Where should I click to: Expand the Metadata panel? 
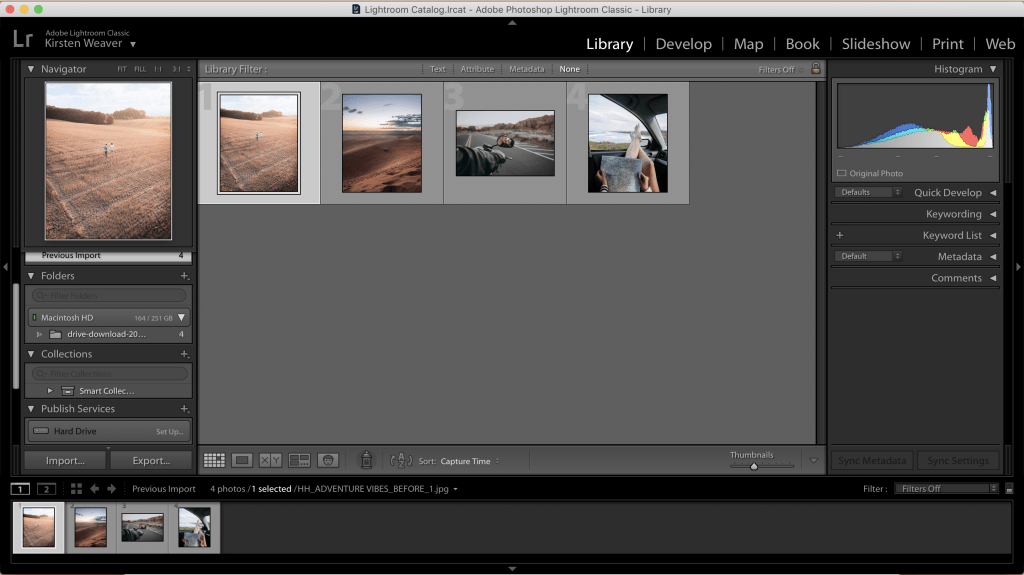[x=993, y=257]
